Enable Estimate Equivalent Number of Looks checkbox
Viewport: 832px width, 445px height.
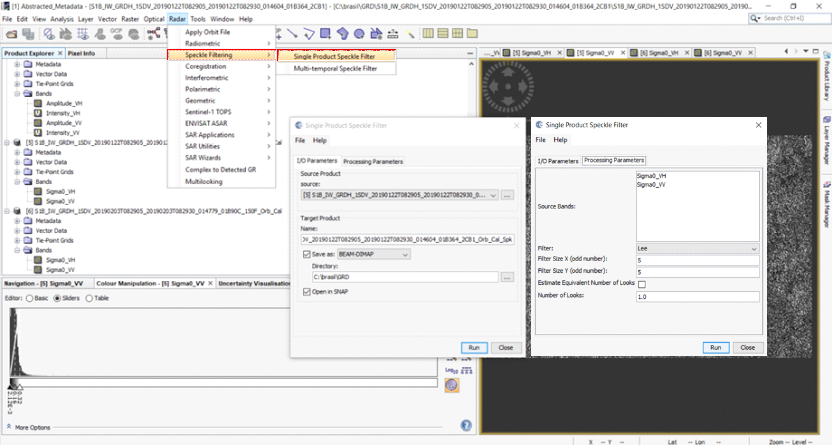642,284
